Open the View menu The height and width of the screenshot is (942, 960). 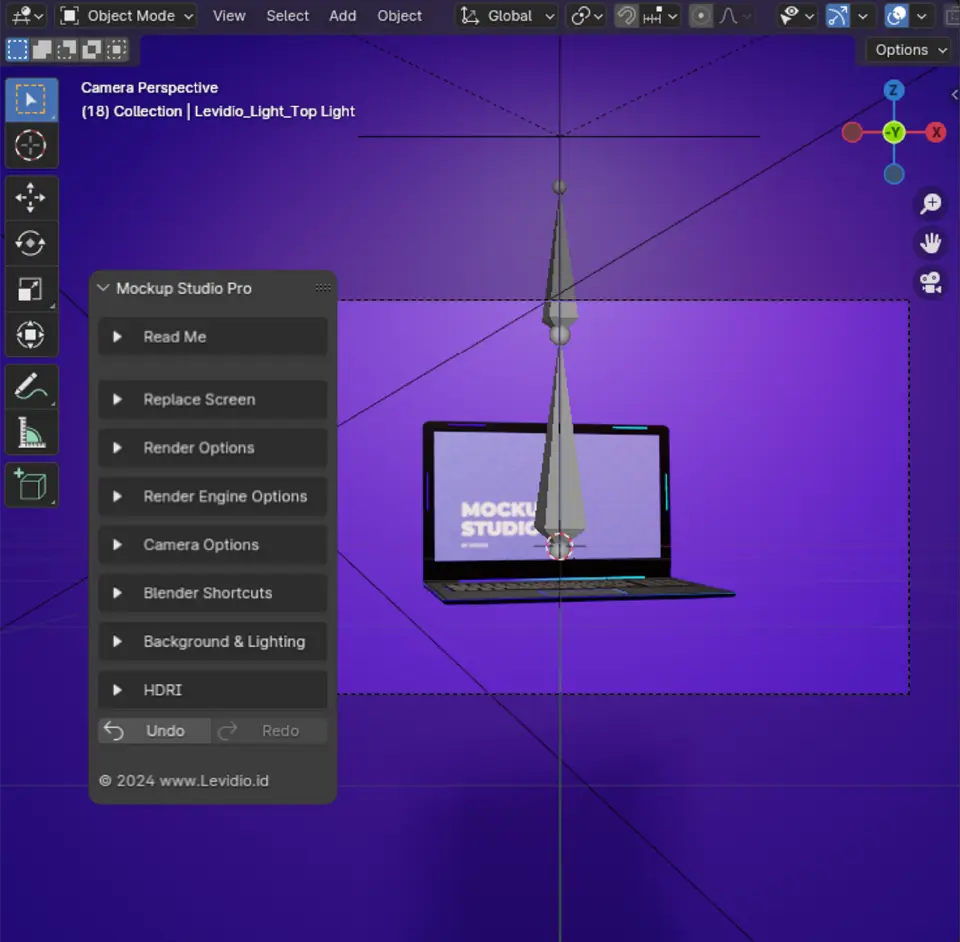point(229,16)
